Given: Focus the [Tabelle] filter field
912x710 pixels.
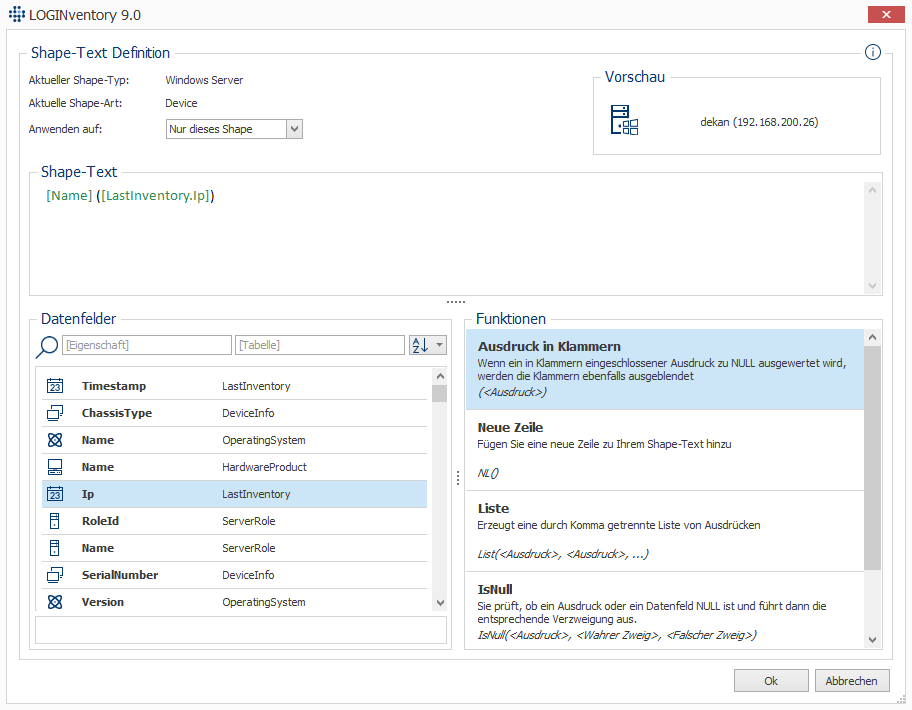Looking at the screenshot, I should pos(319,345).
